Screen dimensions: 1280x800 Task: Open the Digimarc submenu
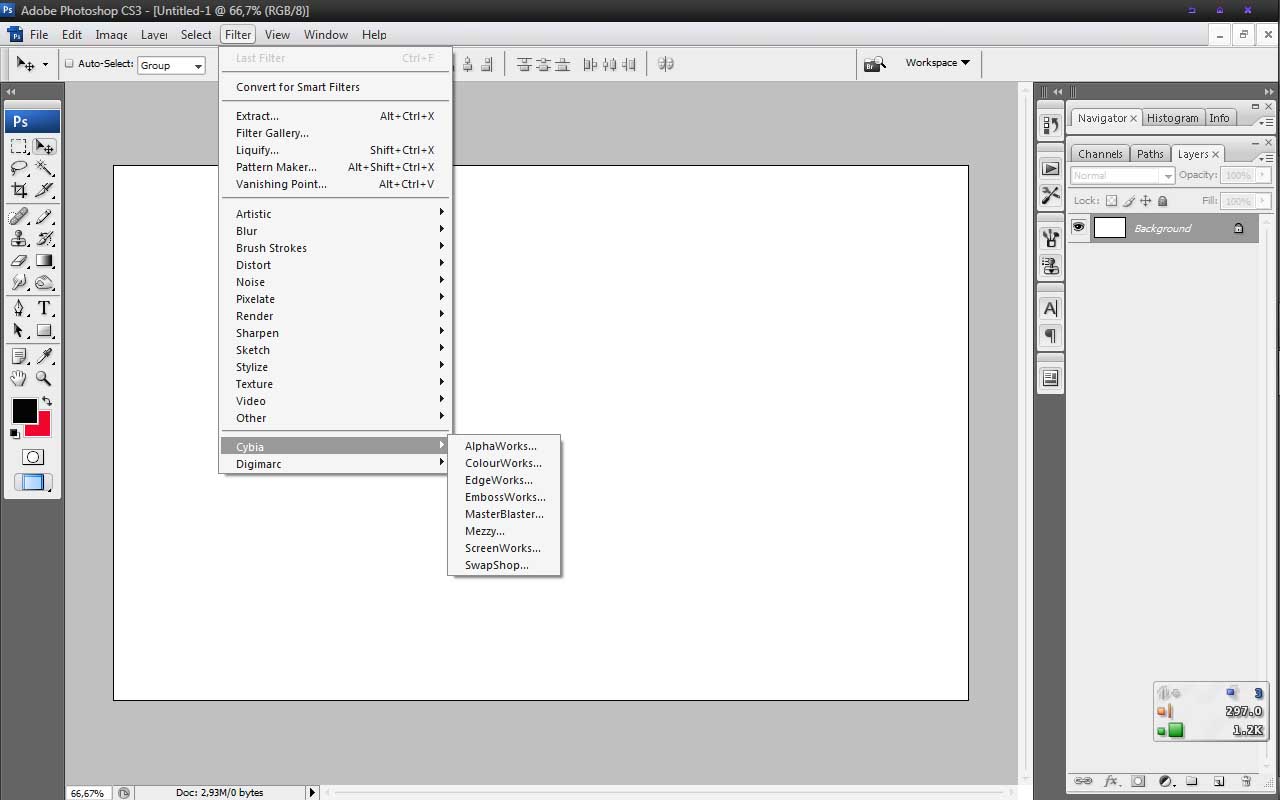pyautogui.click(x=335, y=464)
